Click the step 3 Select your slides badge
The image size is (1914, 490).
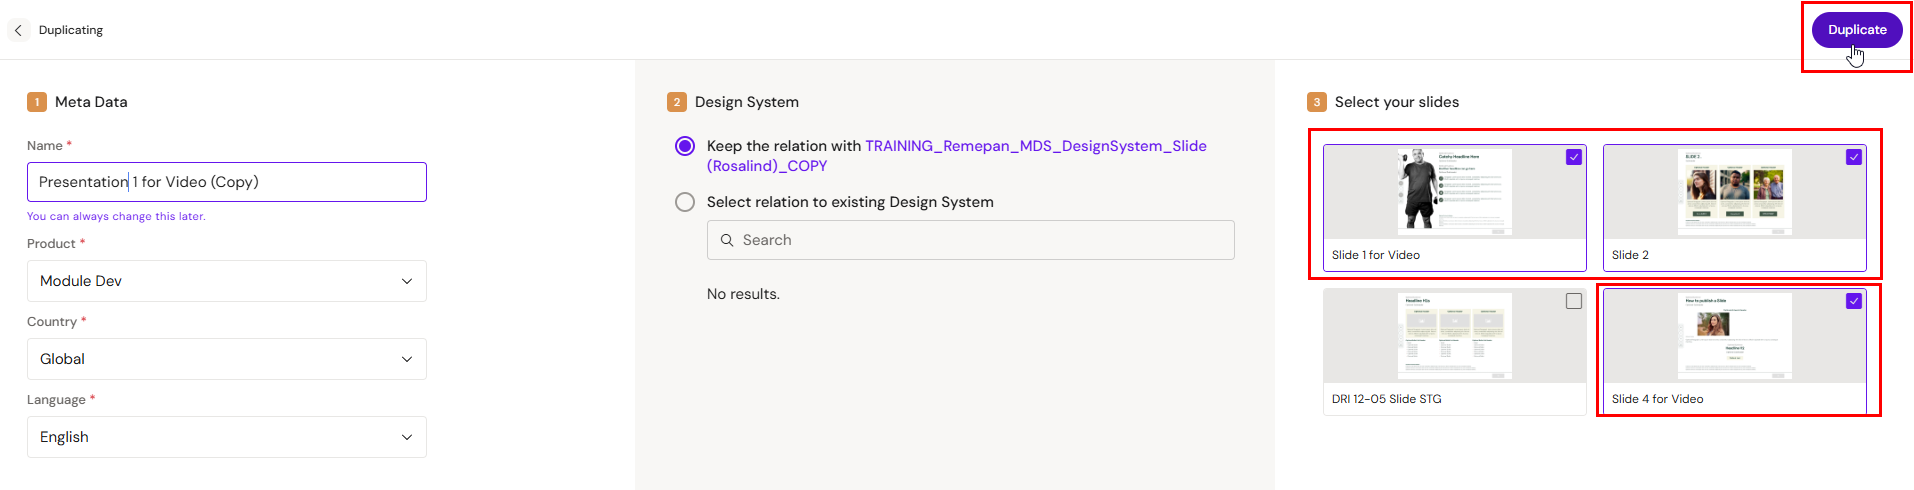1317,102
